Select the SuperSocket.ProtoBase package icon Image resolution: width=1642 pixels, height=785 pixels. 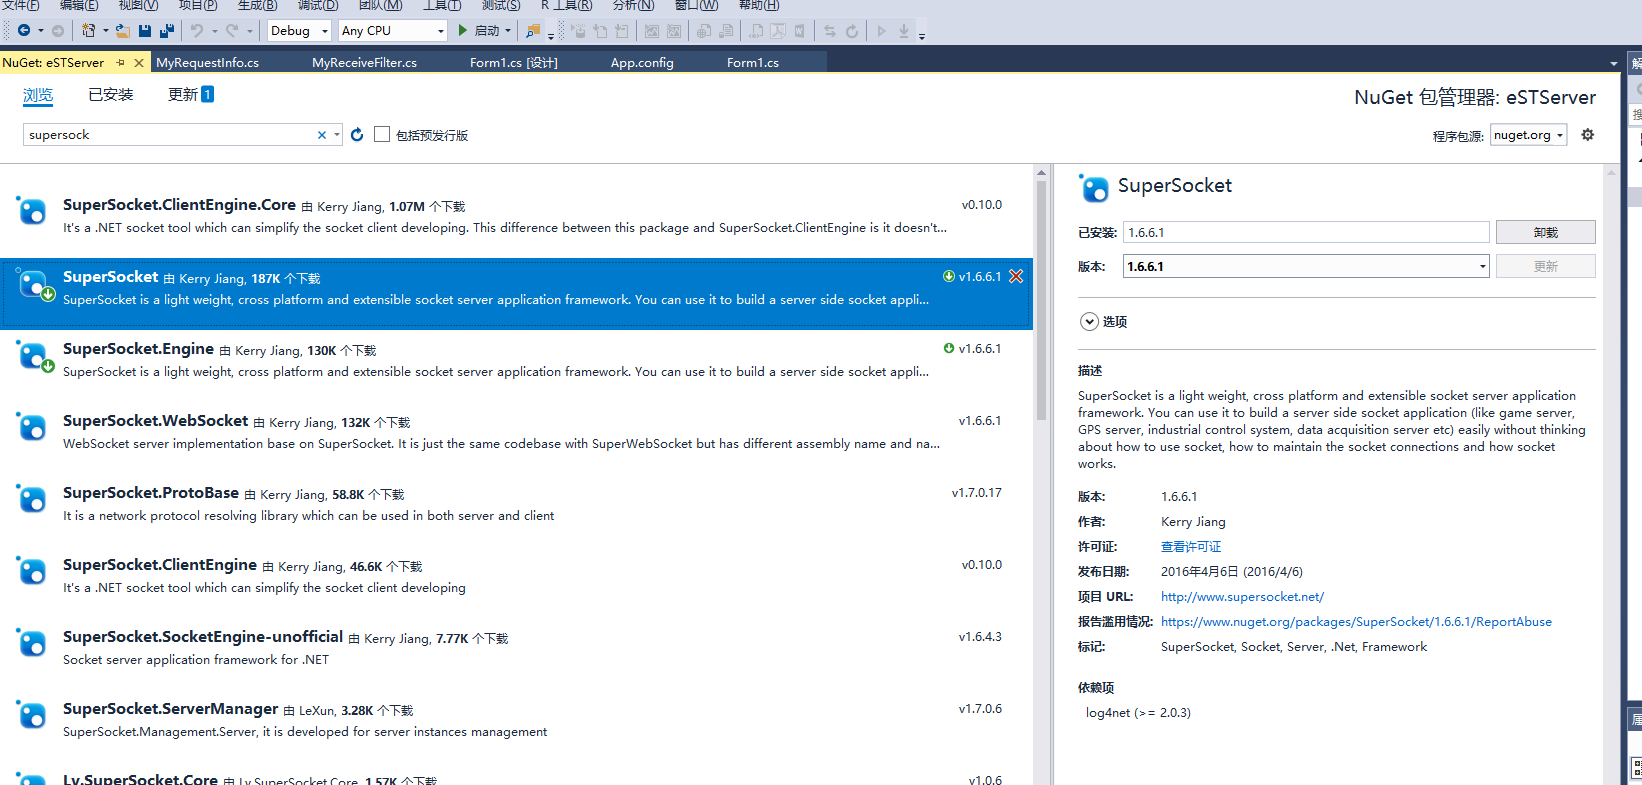pyautogui.click(x=32, y=499)
